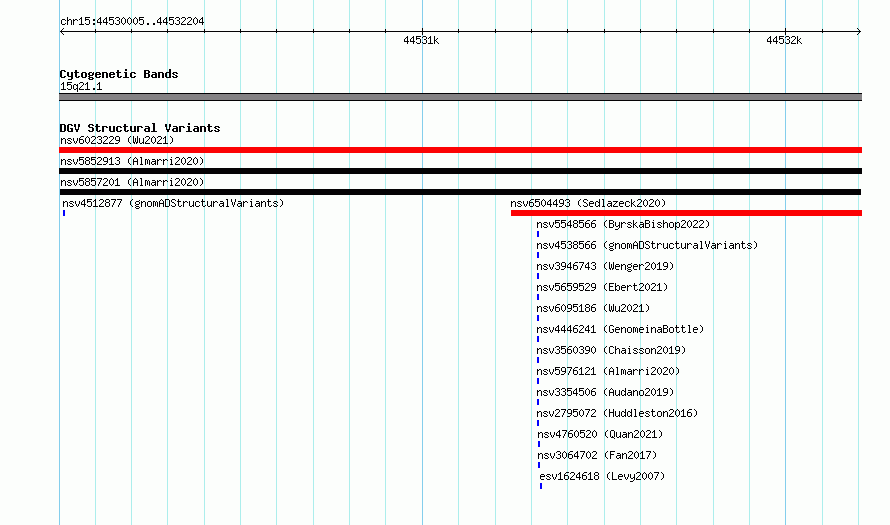Click the blue marker under nsv3560390

click(x=538, y=360)
